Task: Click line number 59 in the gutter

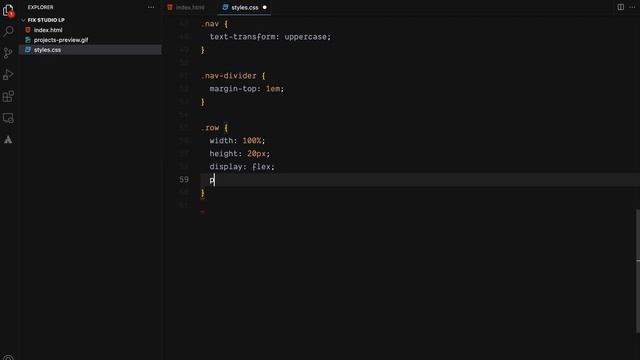Action: [x=184, y=180]
